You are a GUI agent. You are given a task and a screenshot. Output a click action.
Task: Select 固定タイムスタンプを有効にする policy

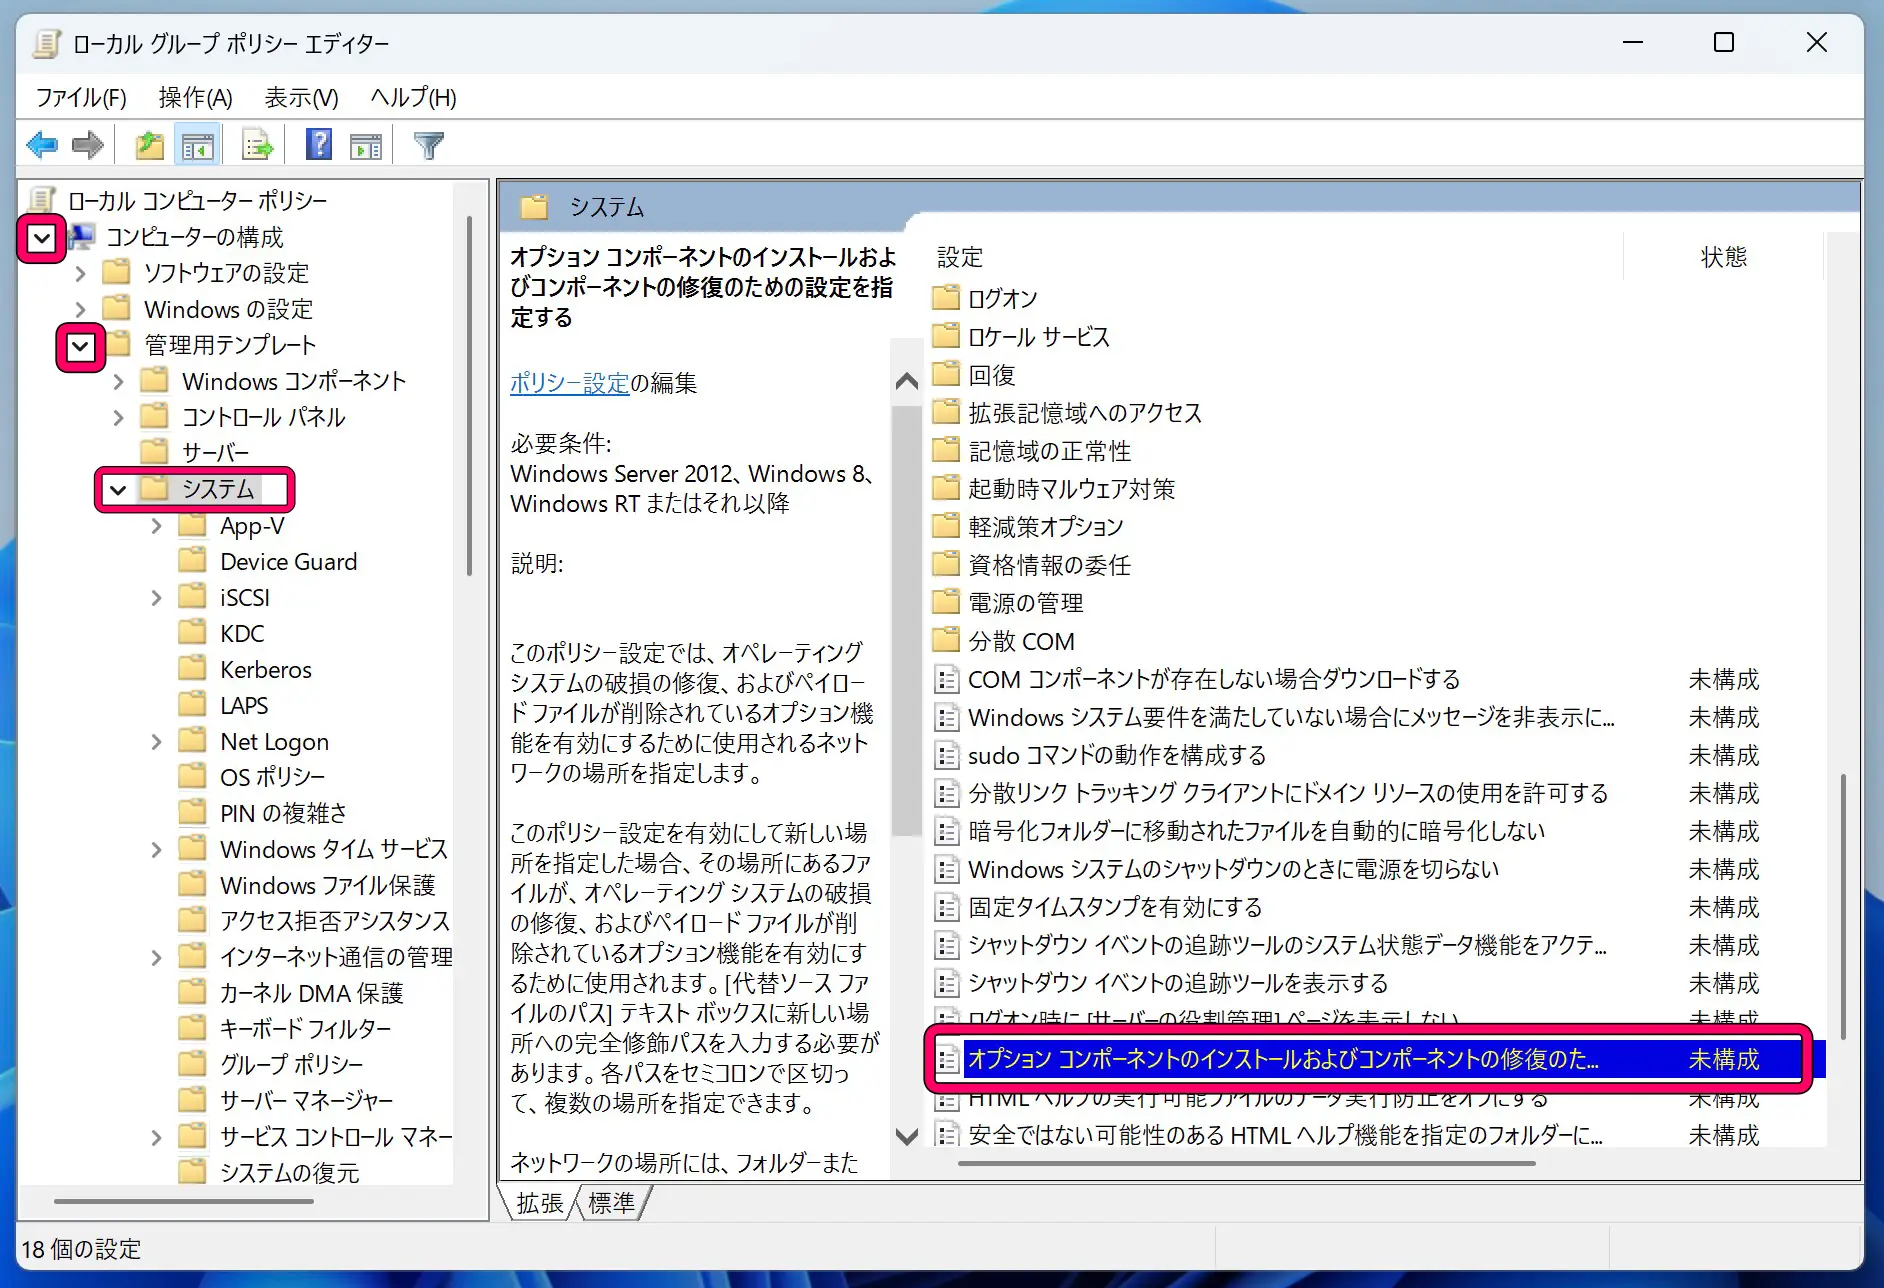tap(1115, 907)
